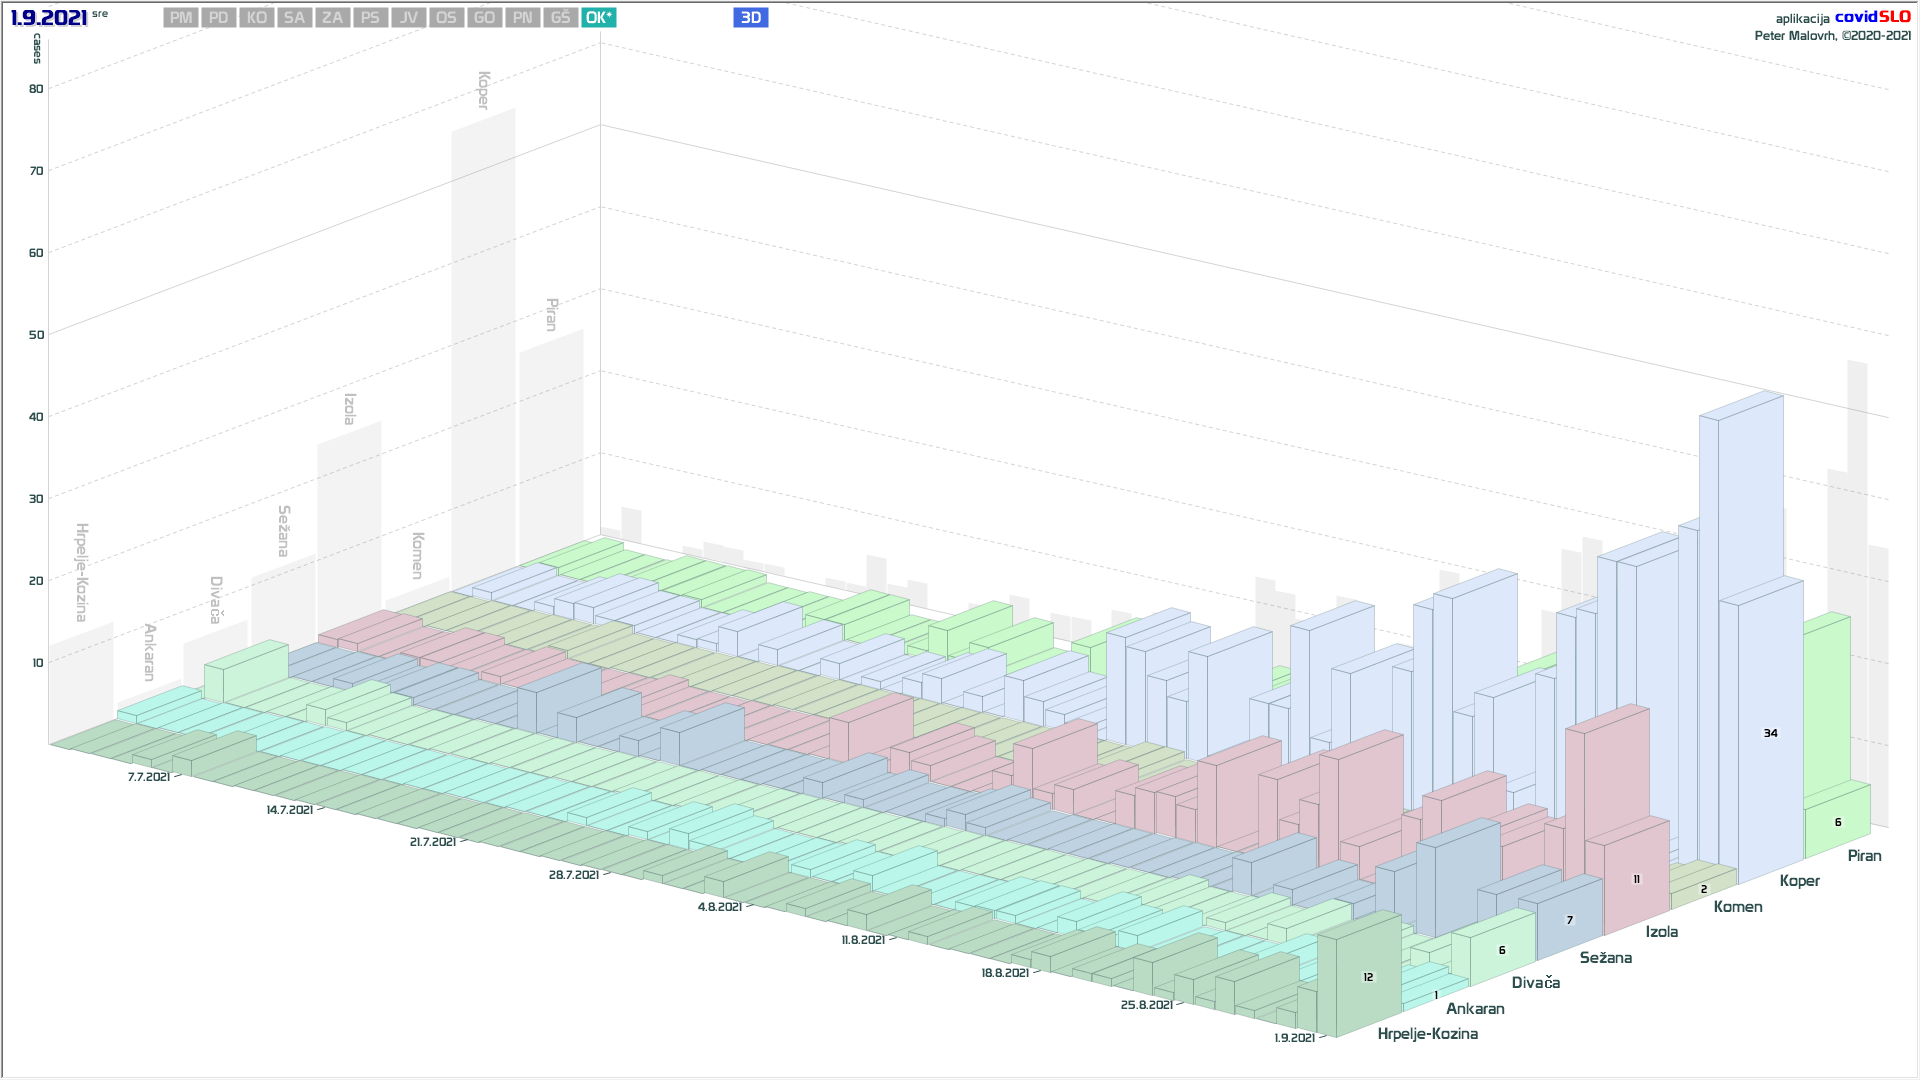Select the KO region button
Viewport: 1920px width, 1080px height.
click(x=257, y=18)
